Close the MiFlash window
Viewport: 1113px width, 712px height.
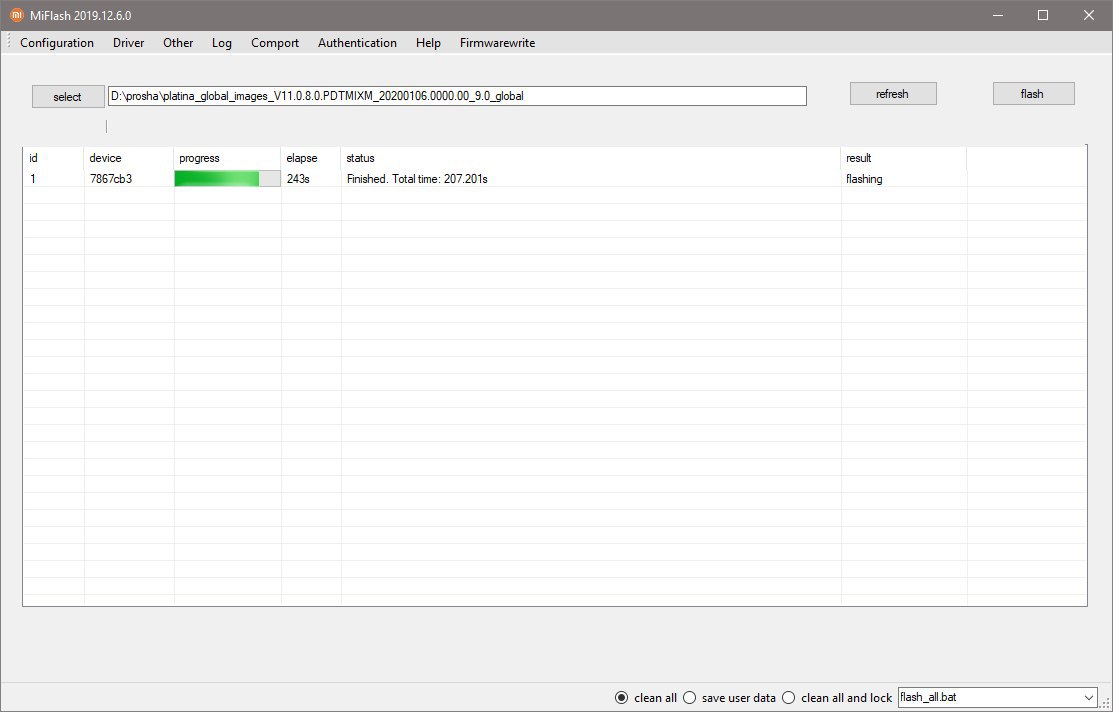coord(1089,15)
